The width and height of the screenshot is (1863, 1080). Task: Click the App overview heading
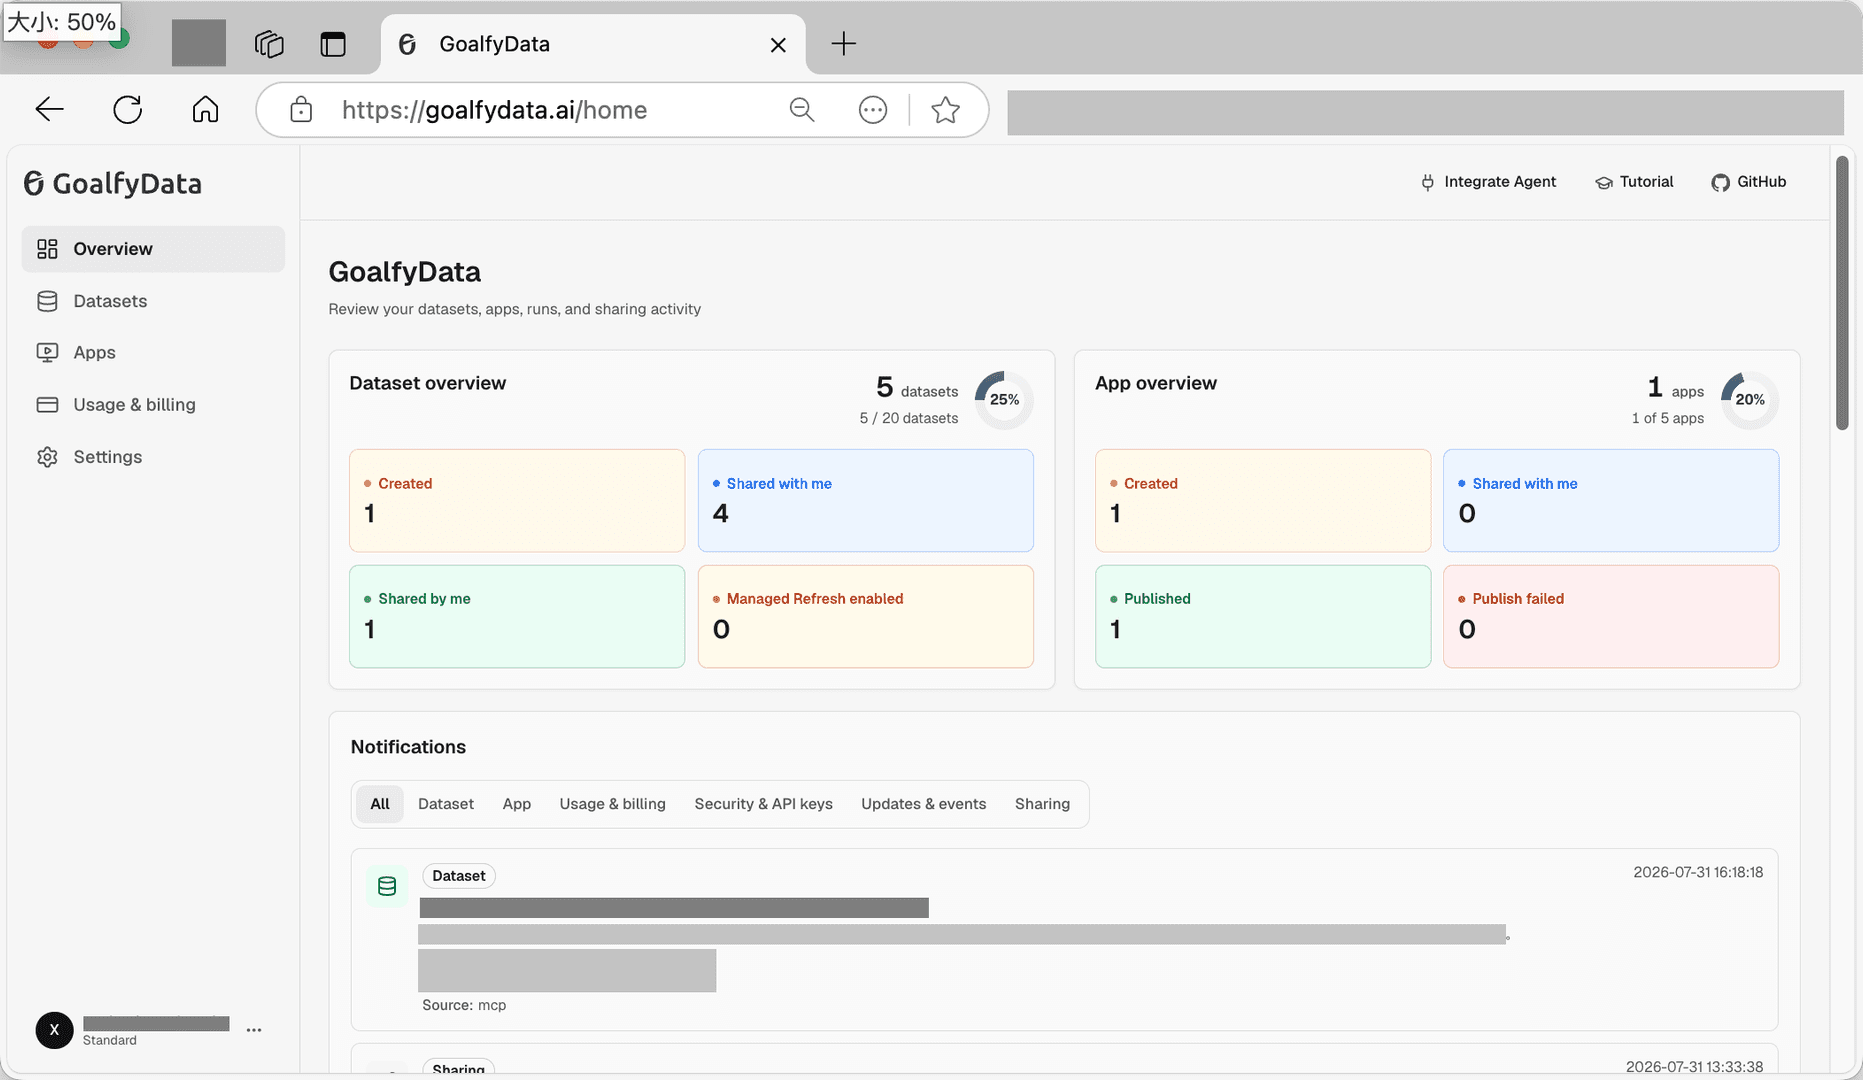pyautogui.click(x=1156, y=383)
